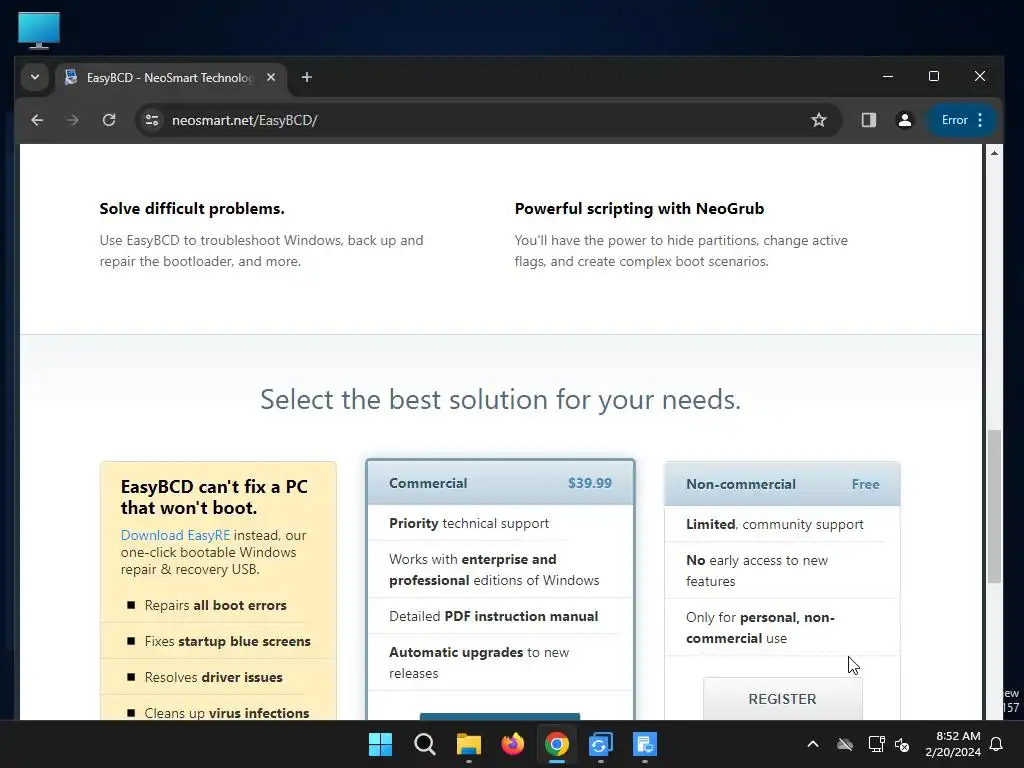Open the site information icon in address bar
Viewport: 1024px width, 768px height.
(152, 120)
